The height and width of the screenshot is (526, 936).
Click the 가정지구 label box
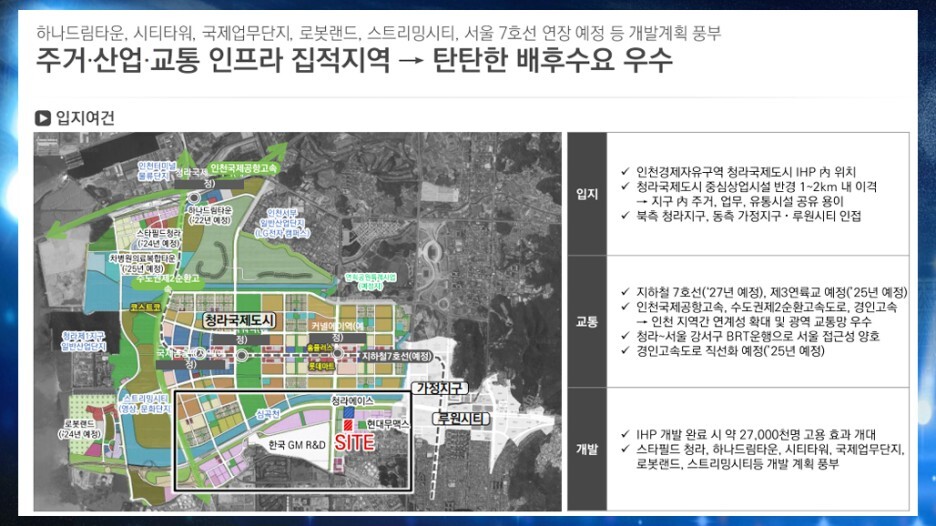click(440, 388)
